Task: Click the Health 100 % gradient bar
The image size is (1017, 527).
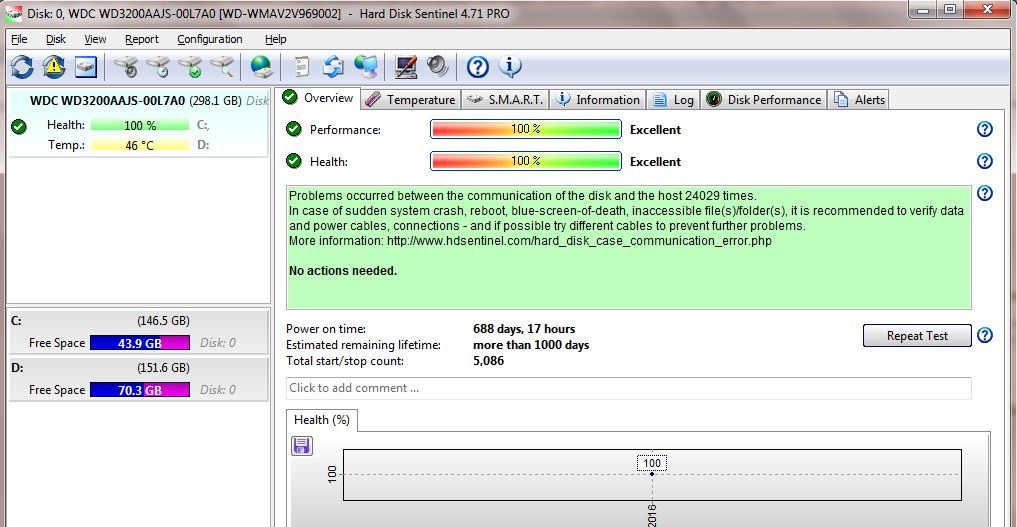Action: [x=526, y=161]
